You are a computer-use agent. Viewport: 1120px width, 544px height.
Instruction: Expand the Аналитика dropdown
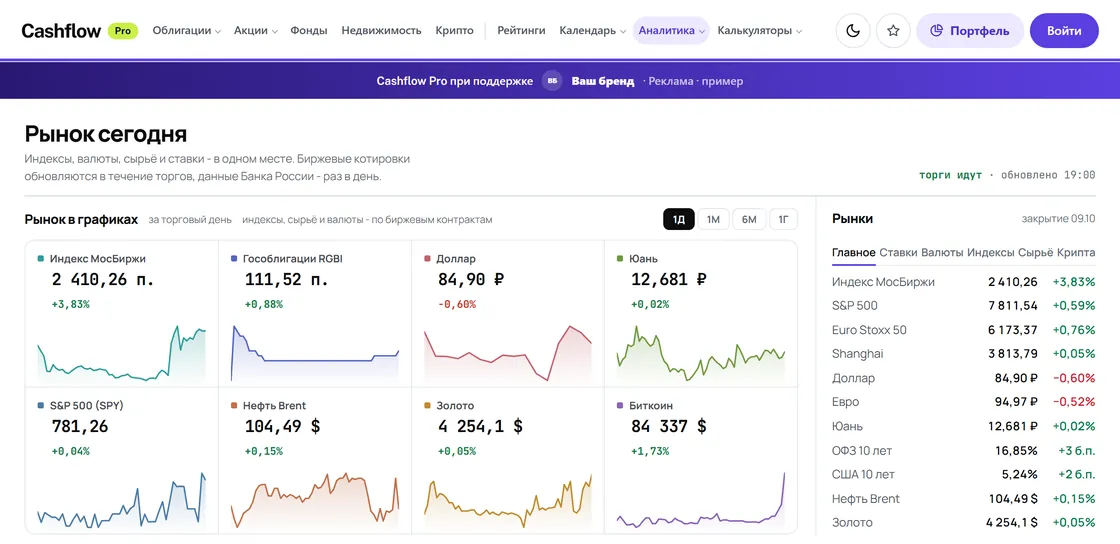[x=671, y=31]
